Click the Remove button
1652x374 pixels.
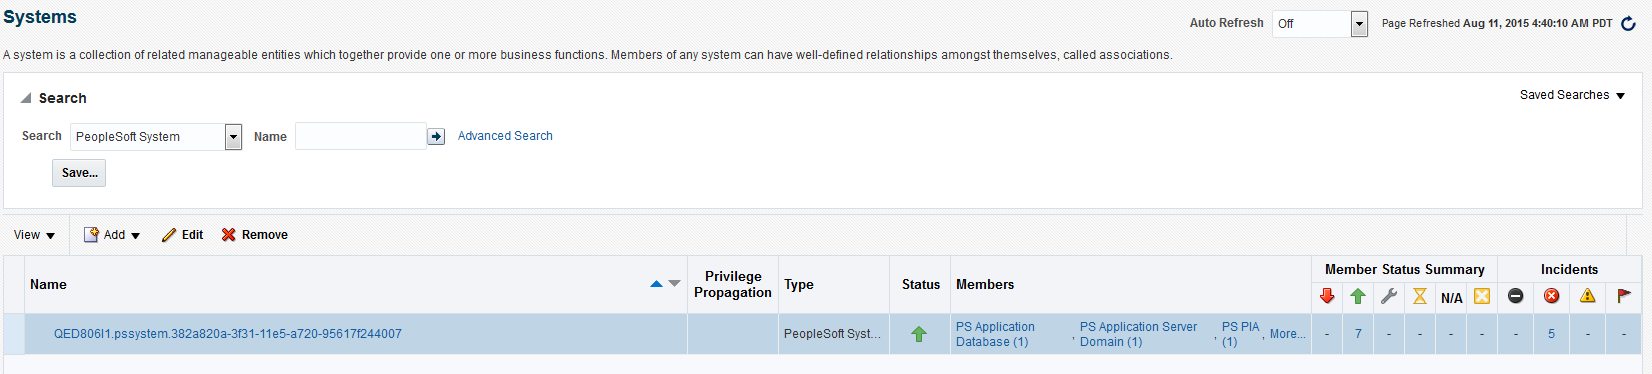point(255,235)
